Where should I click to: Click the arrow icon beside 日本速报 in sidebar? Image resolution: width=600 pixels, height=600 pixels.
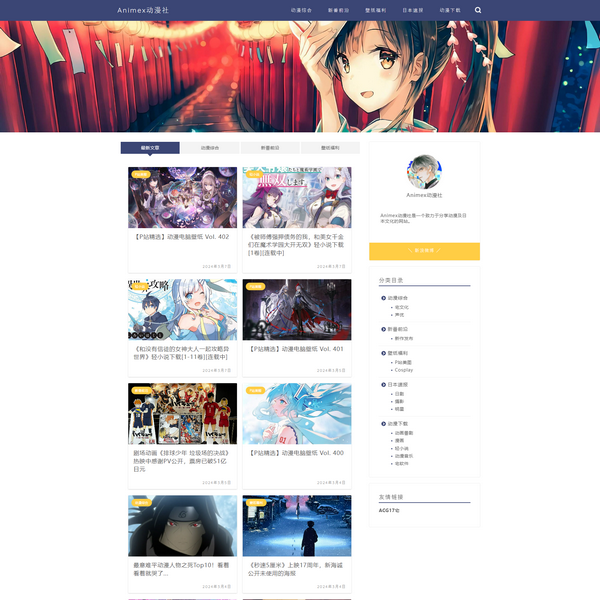coord(383,383)
